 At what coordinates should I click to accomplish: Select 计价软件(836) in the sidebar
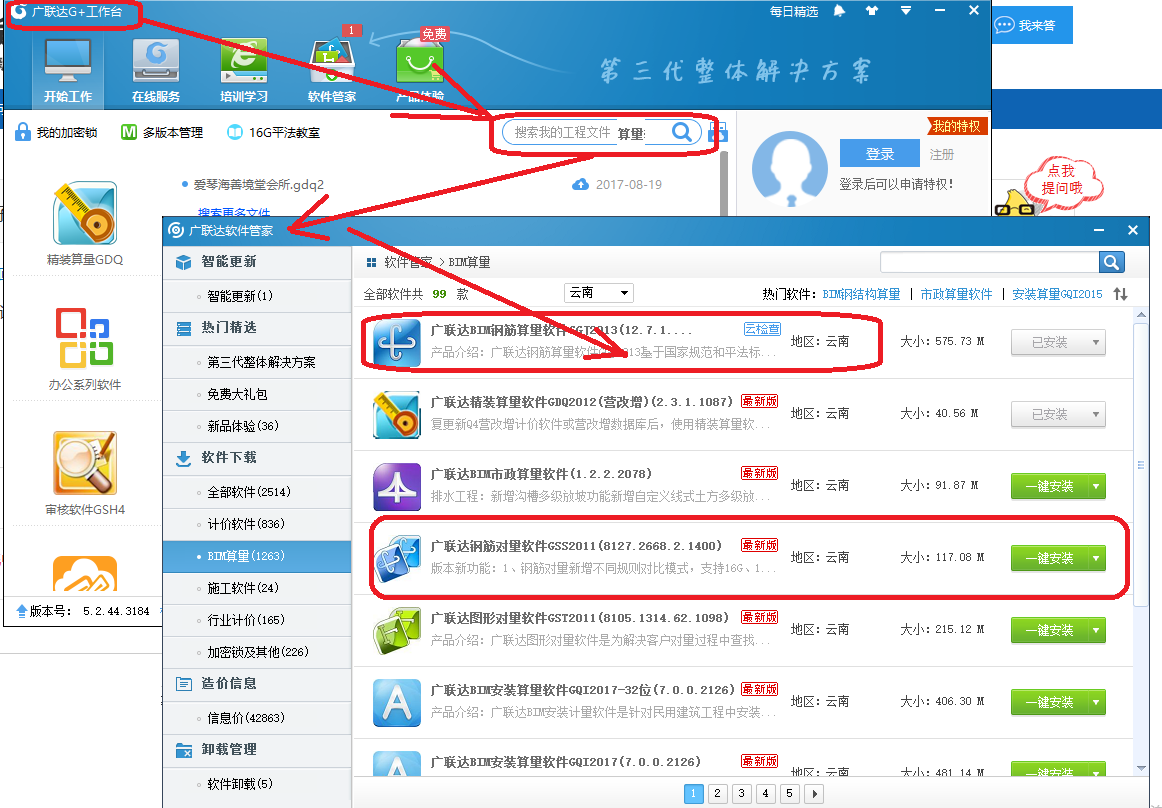(256, 524)
